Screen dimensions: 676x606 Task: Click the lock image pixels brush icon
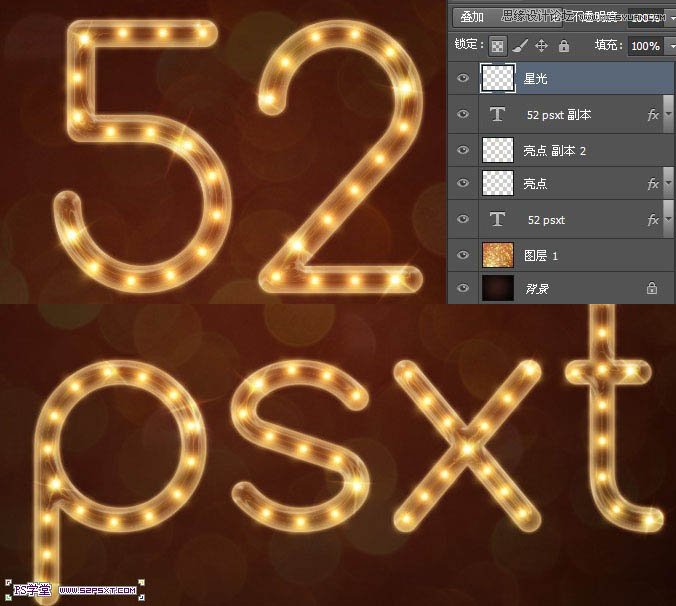click(520, 46)
